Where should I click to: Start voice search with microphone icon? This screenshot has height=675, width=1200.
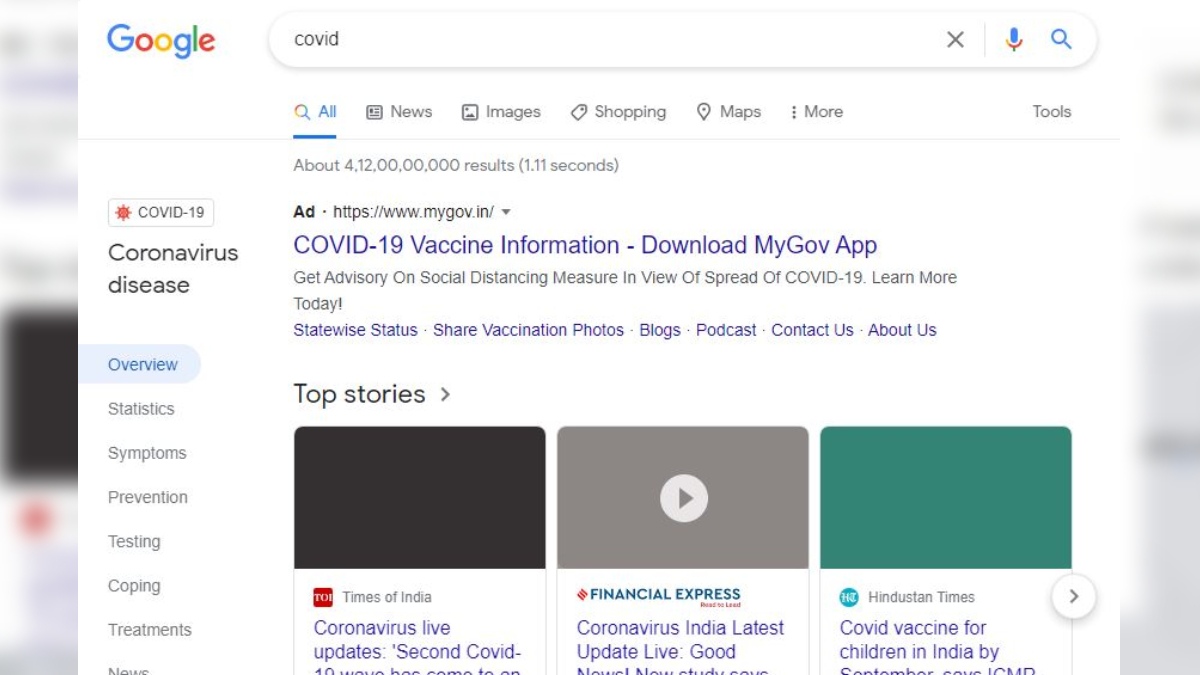tap(1014, 39)
